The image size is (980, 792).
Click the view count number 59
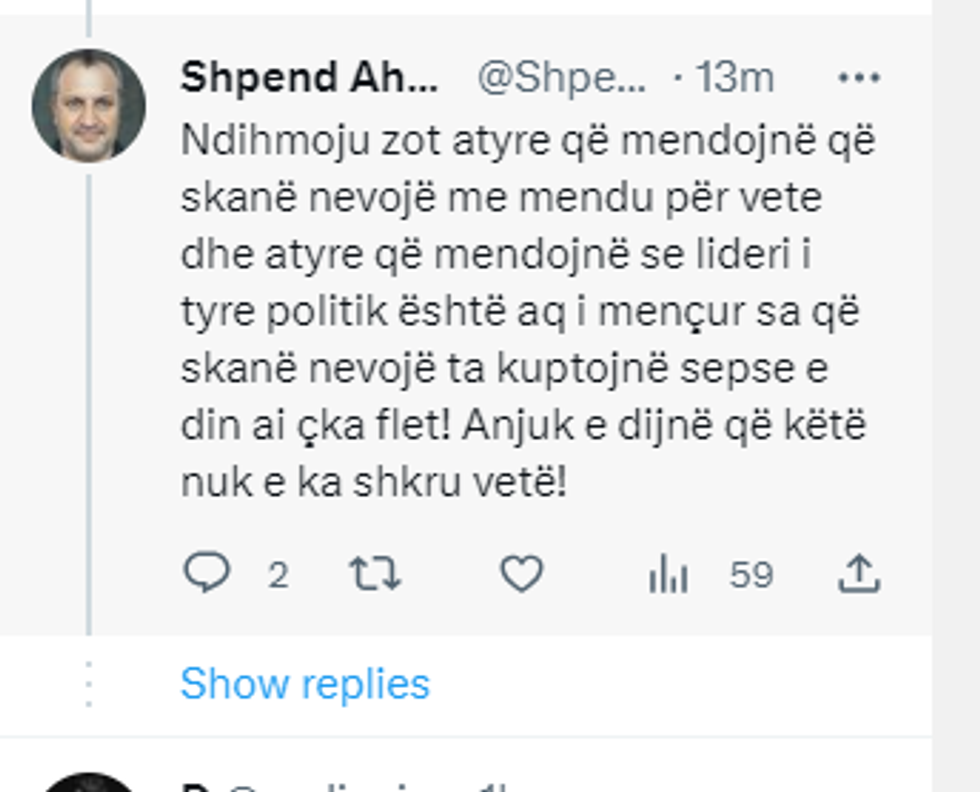[751, 575]
